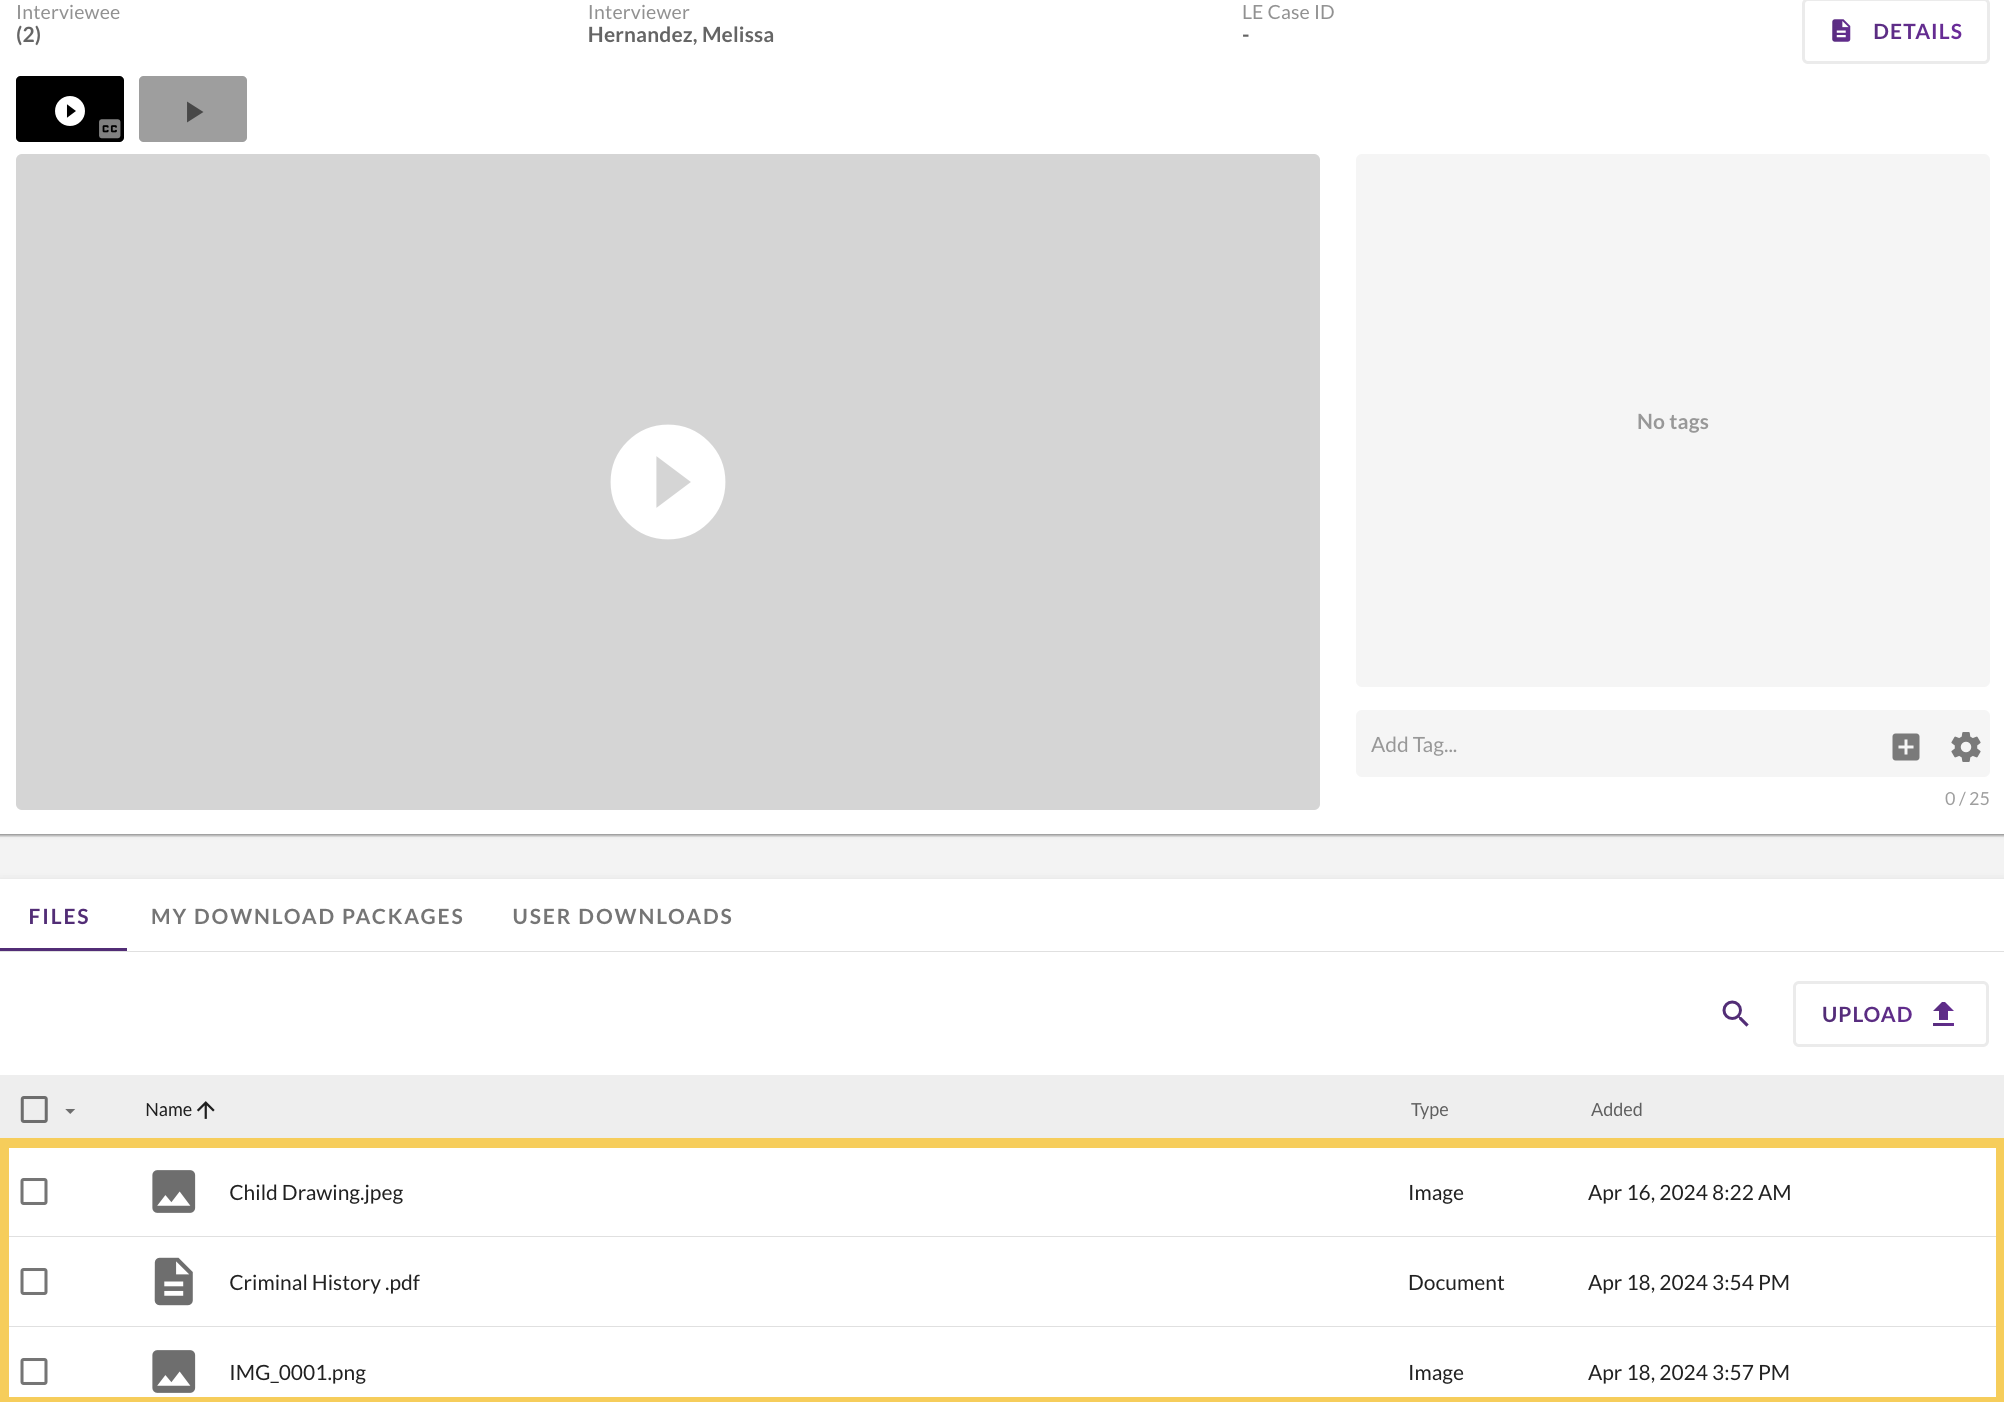Check the Criminal History .pdf checkbox
2004x1402 pixels.
(34, 1282)
